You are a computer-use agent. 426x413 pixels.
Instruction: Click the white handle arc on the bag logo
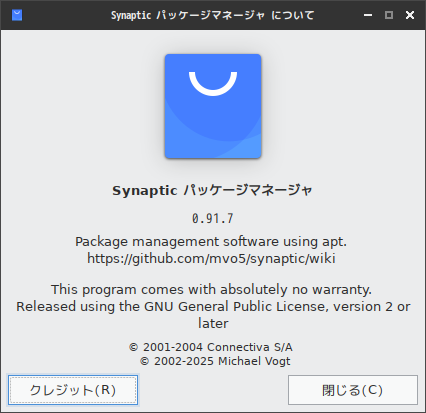(x=213, y=83)
